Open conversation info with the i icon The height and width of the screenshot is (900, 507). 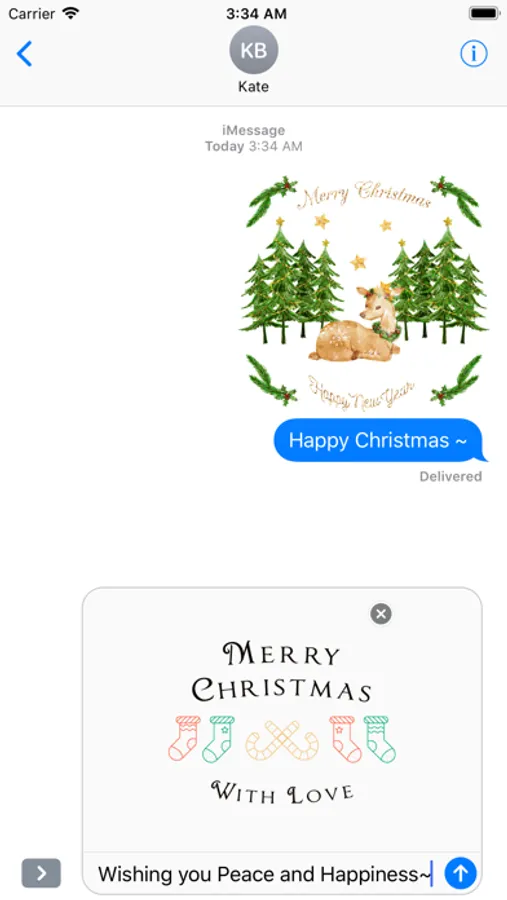coord(474,54)
